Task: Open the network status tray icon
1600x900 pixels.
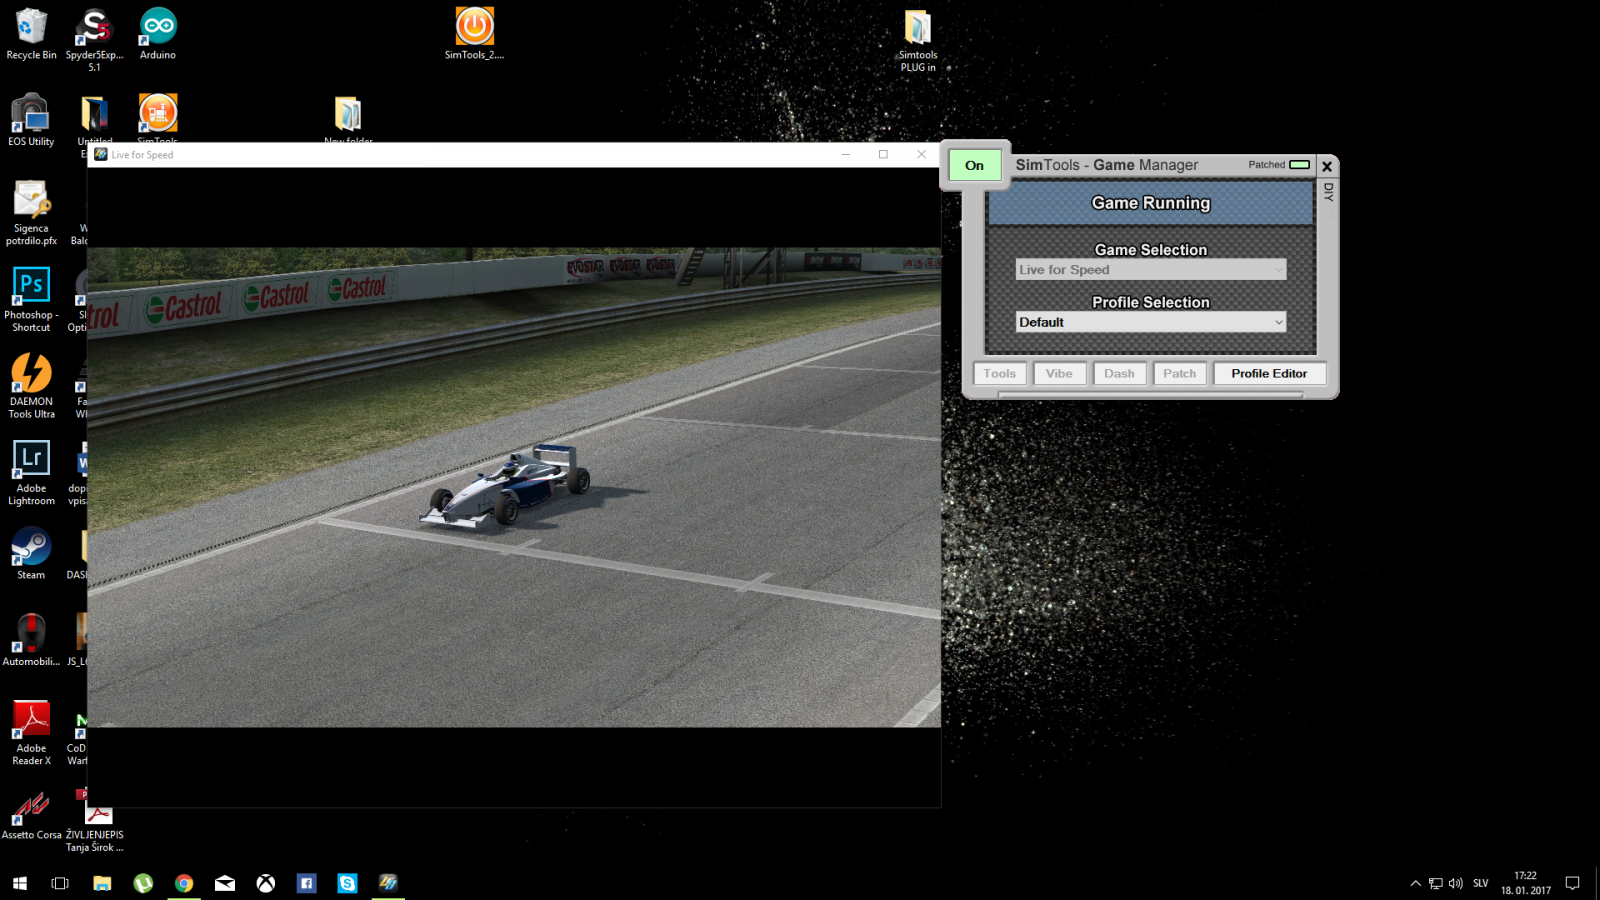Action: pos(1436,883)
